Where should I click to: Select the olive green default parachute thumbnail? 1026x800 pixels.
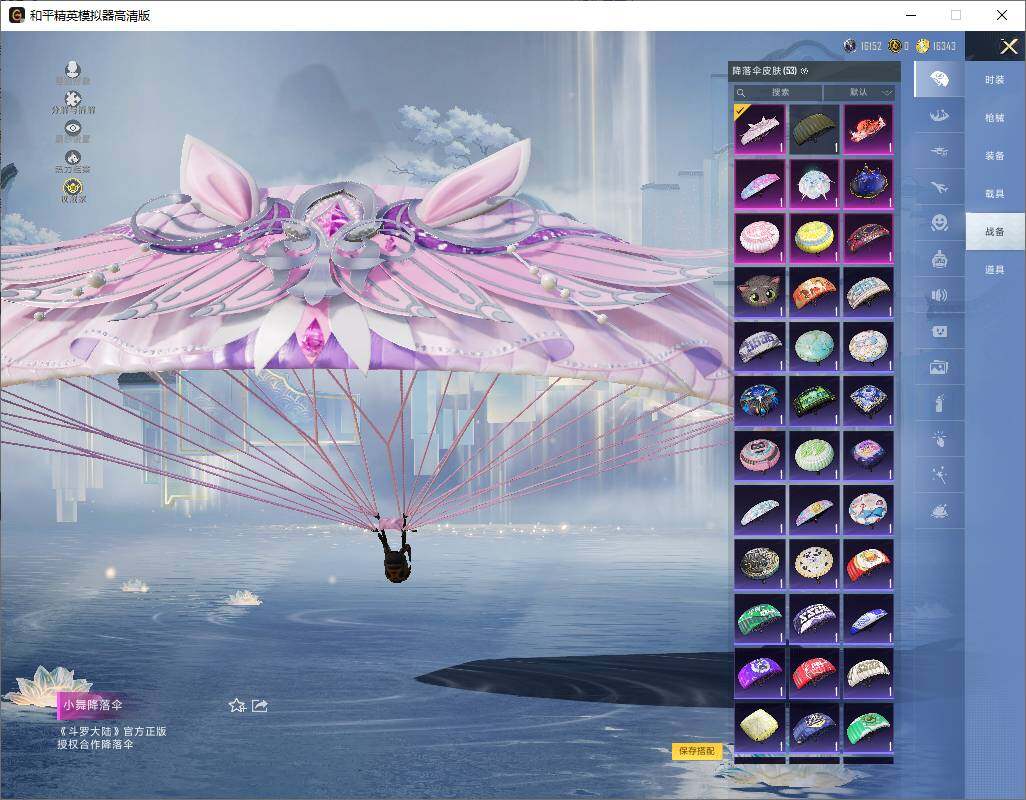(x=814, y=129)
